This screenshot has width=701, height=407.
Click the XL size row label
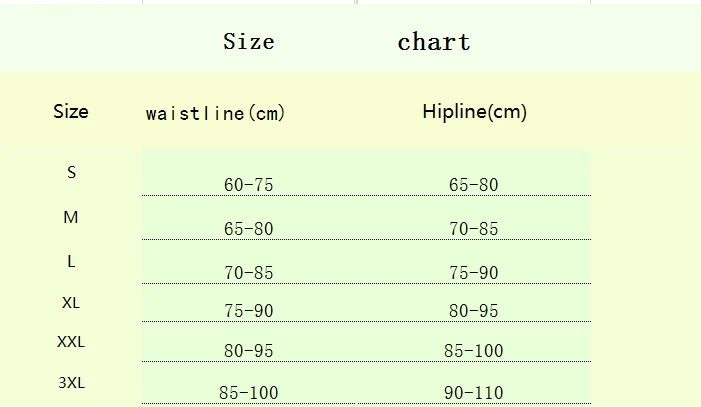(x=71, y=303)
